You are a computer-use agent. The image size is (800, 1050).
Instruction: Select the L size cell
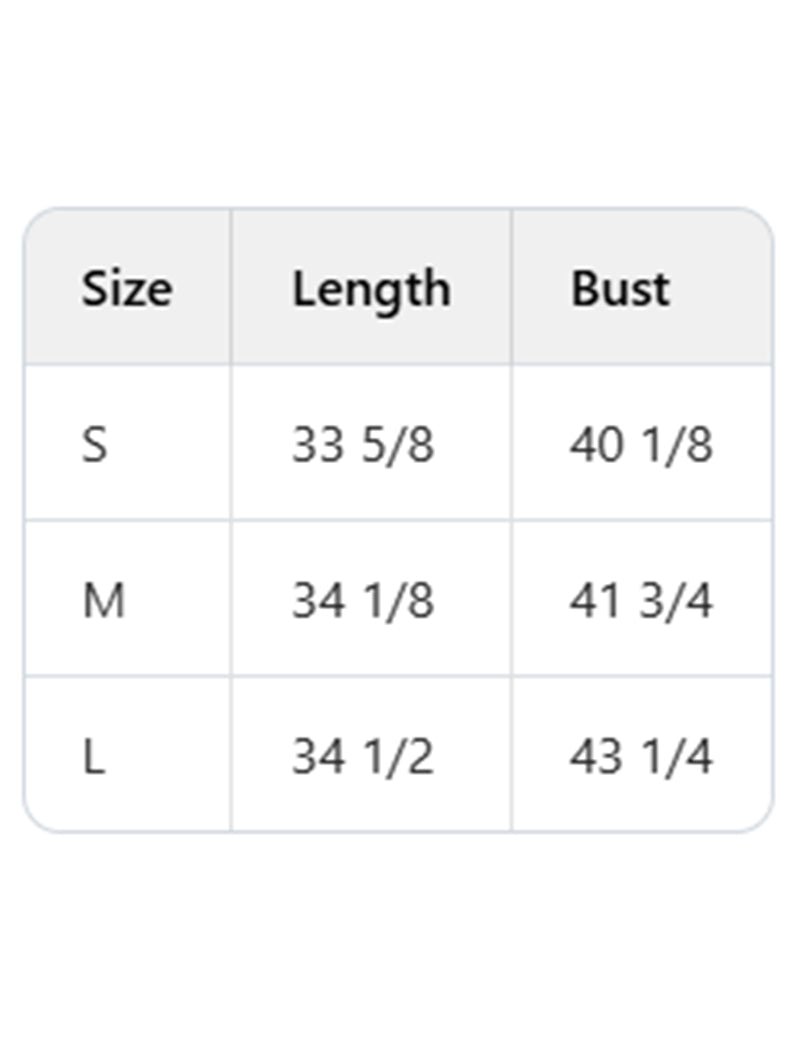[x=93, y=758]
